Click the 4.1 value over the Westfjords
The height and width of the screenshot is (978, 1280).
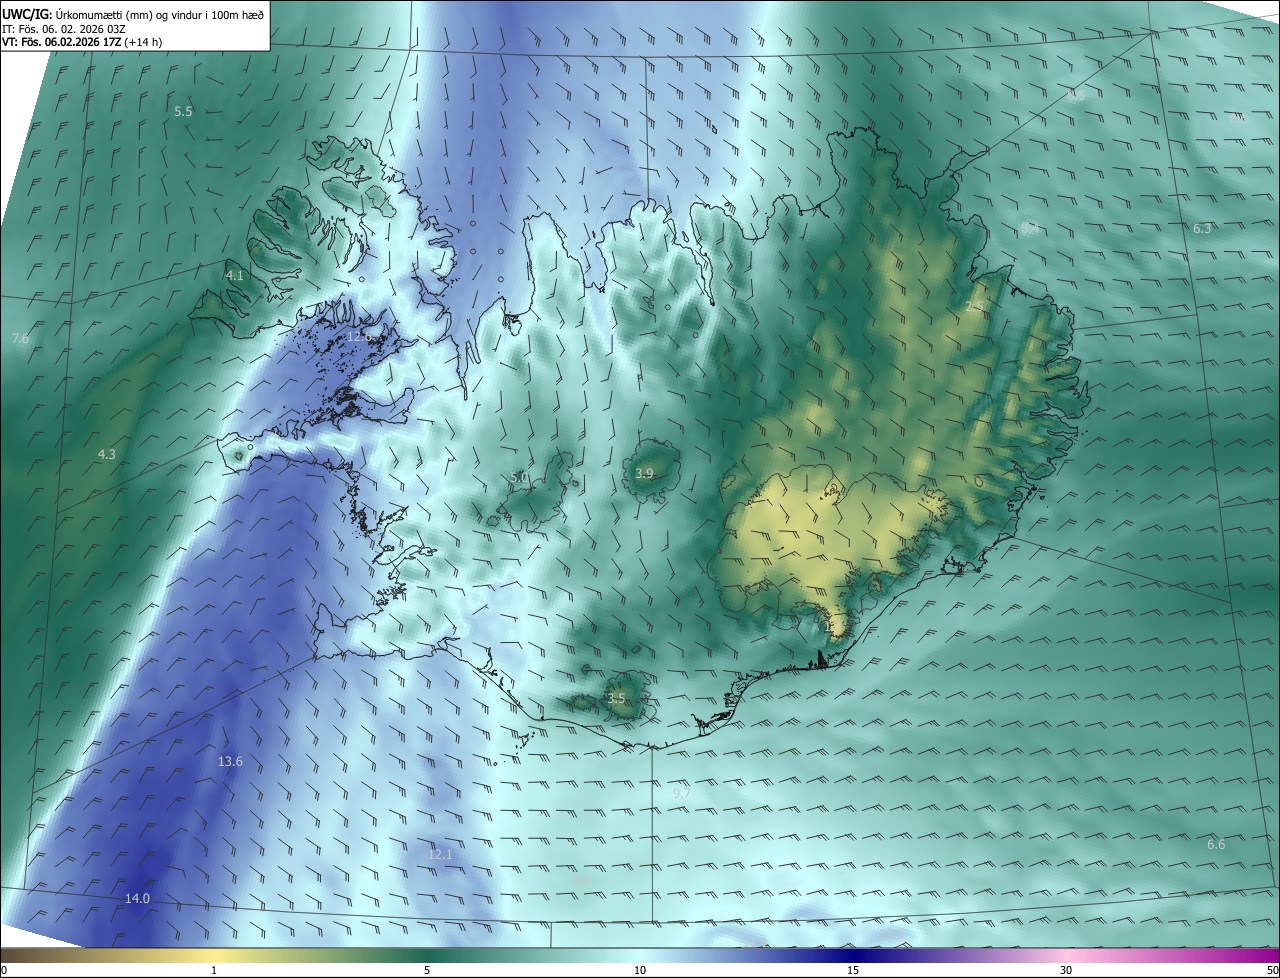click(234, 275)
